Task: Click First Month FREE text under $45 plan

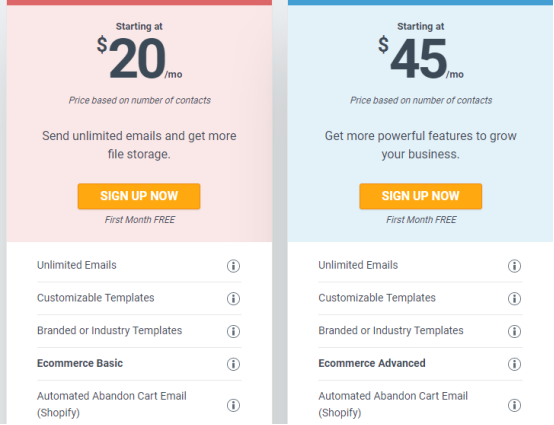Action: (x=421, y=220)
